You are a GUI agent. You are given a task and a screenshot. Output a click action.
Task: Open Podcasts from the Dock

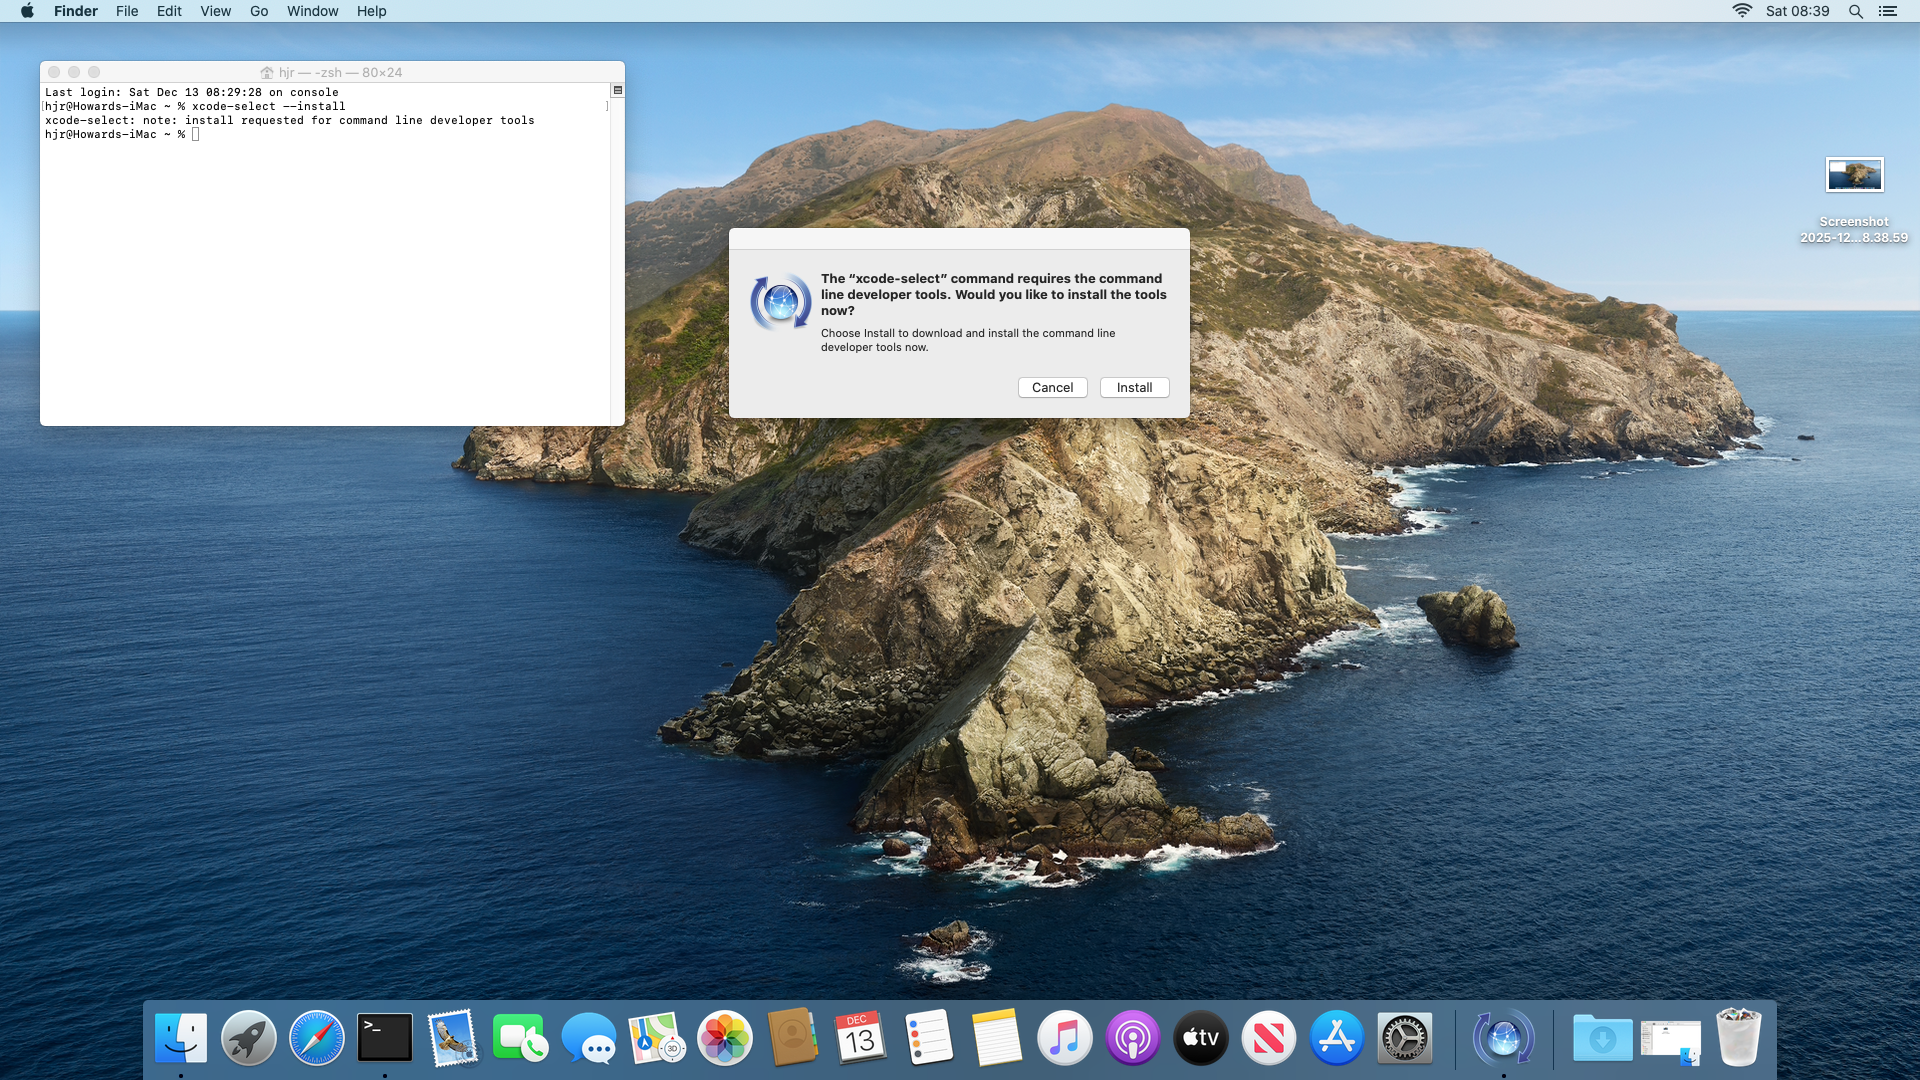coord(1133,1038)
